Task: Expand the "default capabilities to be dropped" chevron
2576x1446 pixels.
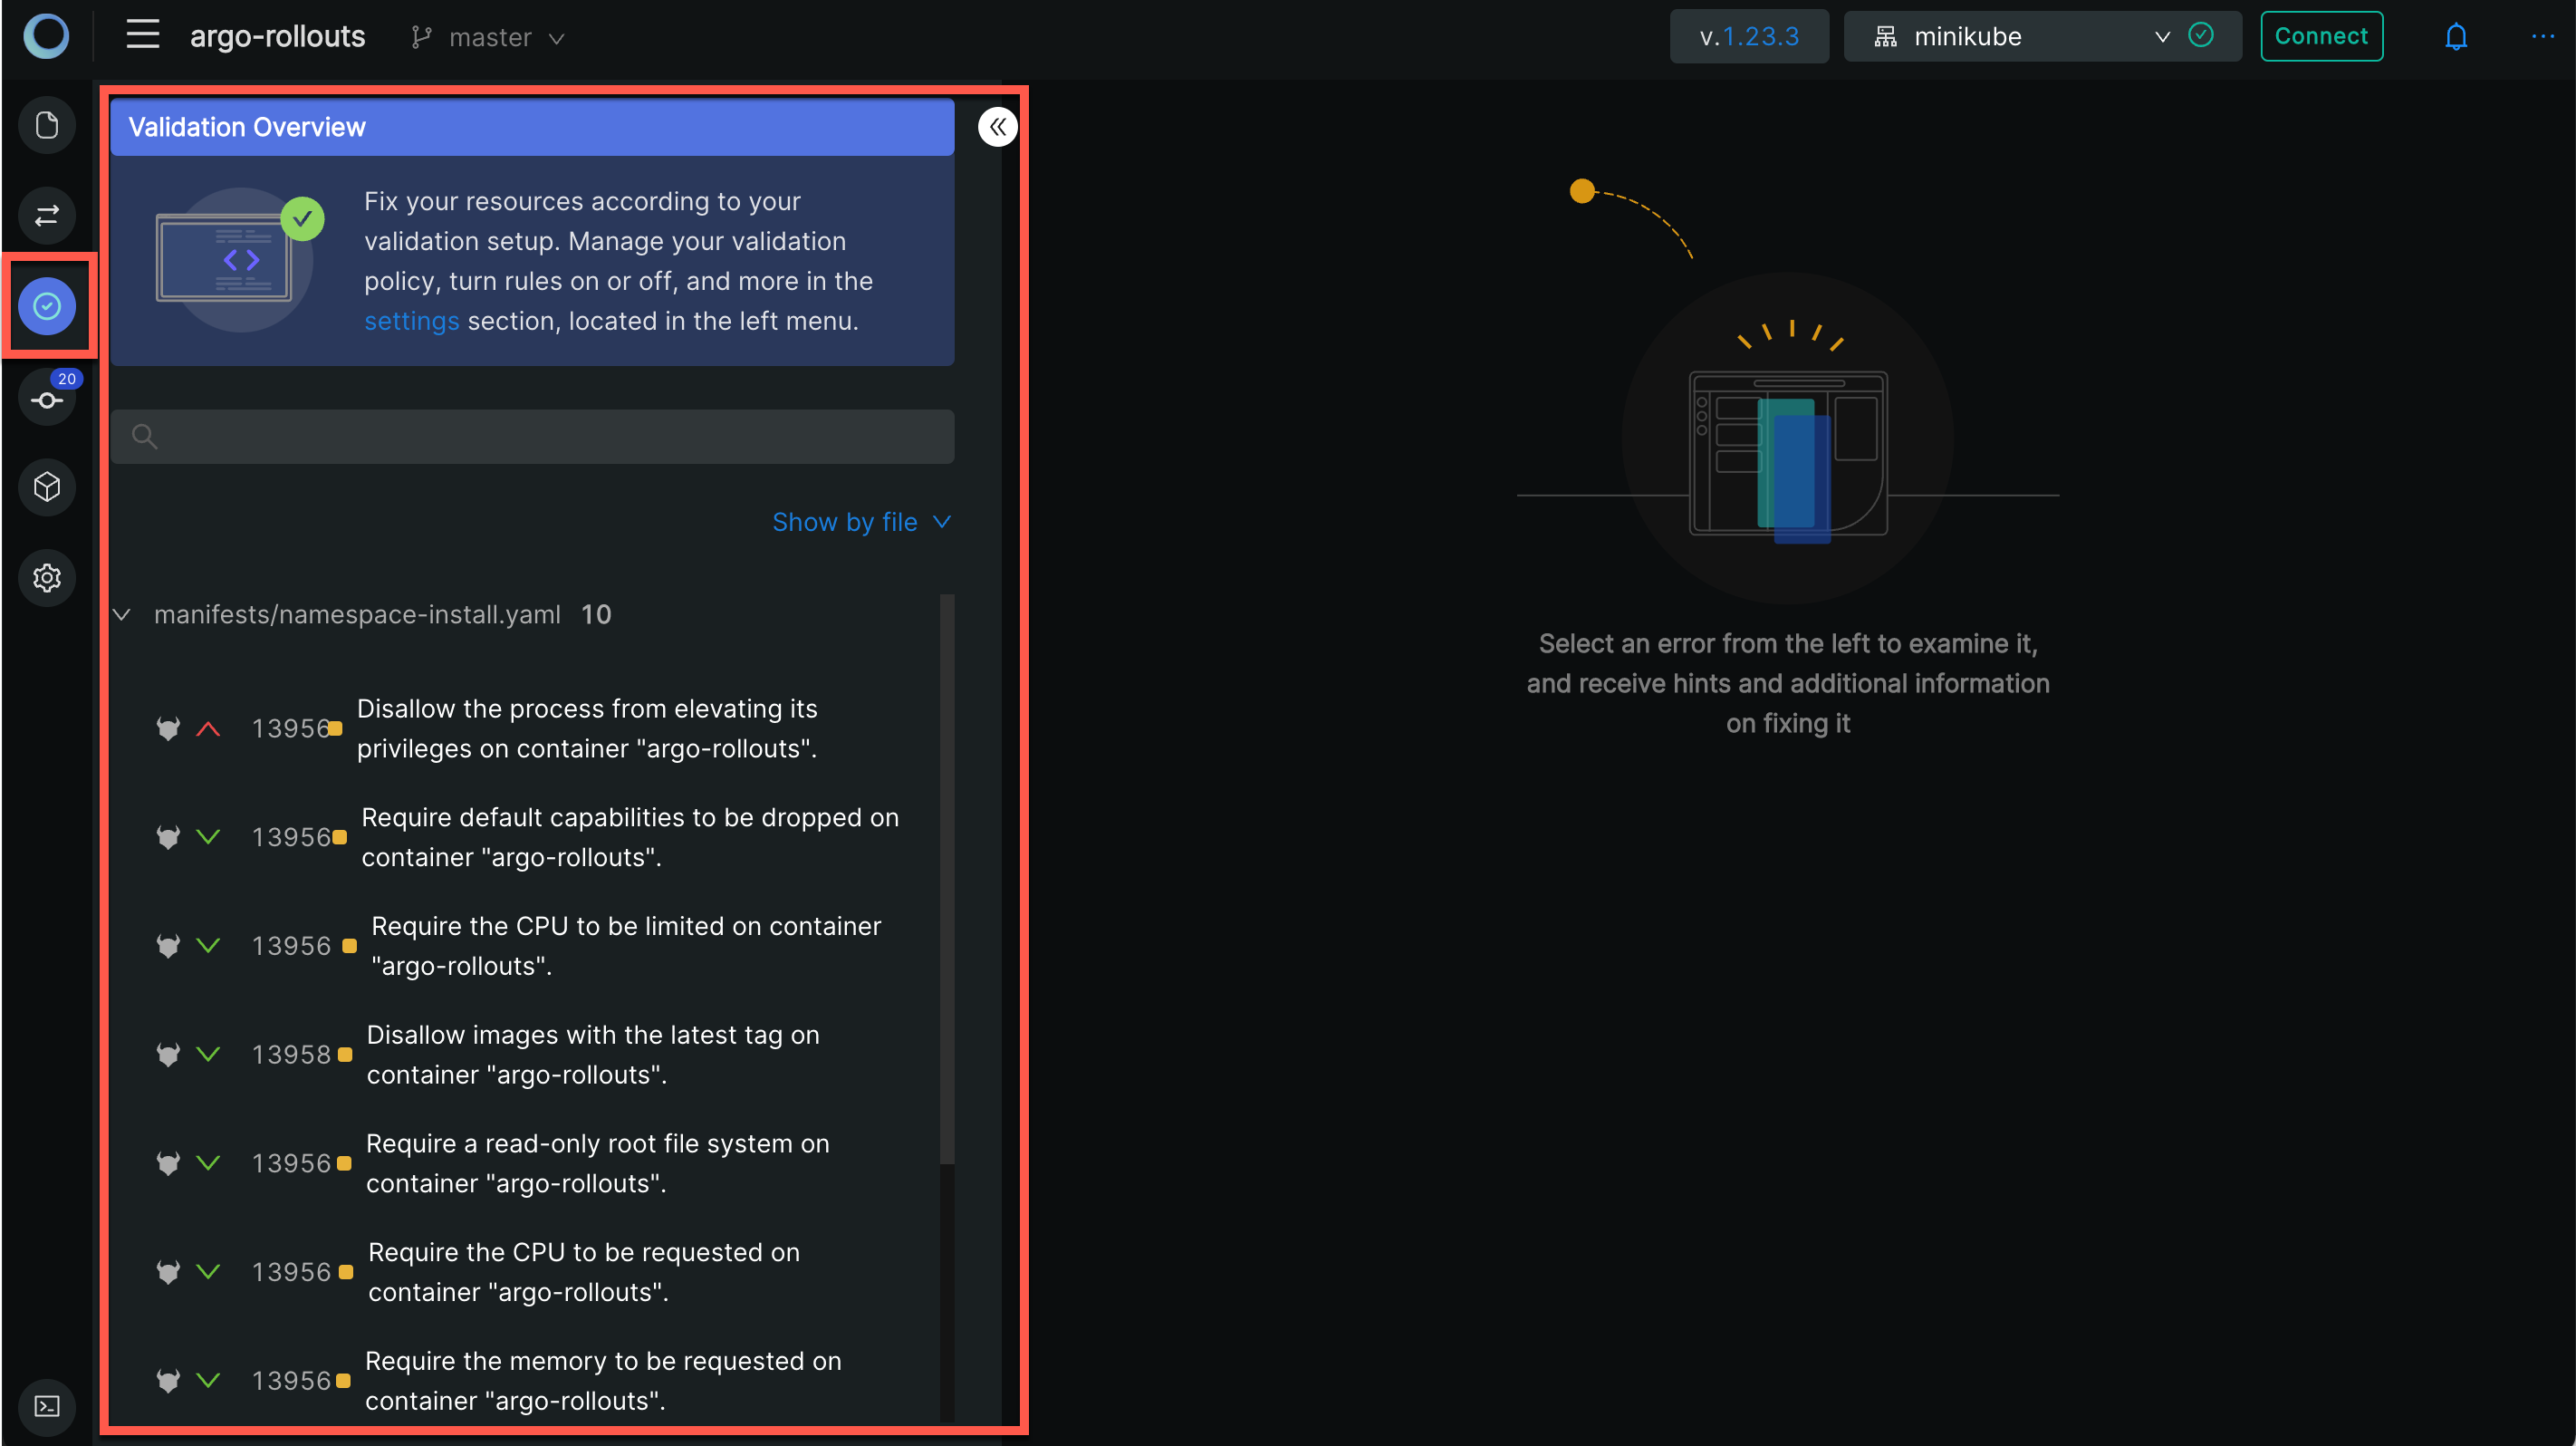Action: [x=208, y=837]
